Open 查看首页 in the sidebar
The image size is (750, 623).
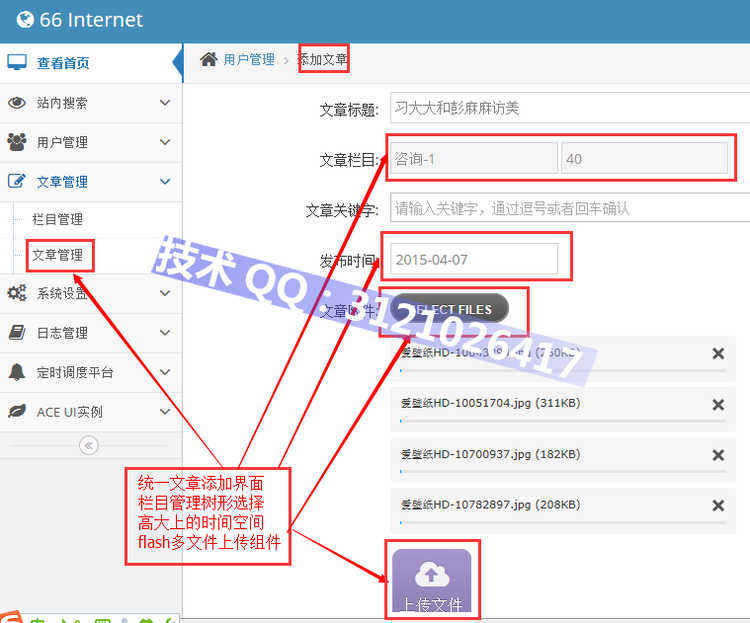pyautogui.click(x=90, y=63)
